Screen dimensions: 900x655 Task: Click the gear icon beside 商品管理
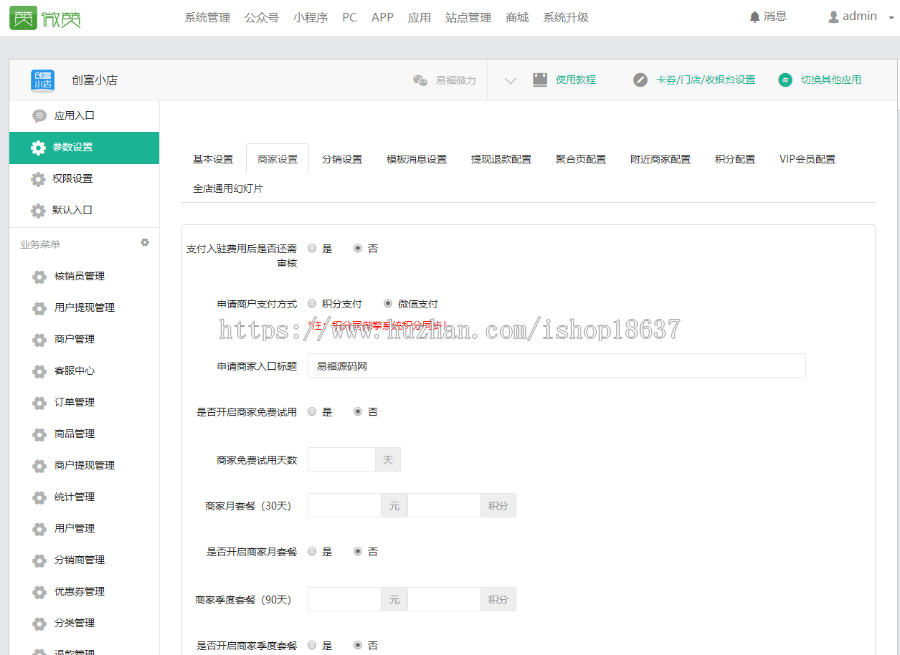coord(39,435)
